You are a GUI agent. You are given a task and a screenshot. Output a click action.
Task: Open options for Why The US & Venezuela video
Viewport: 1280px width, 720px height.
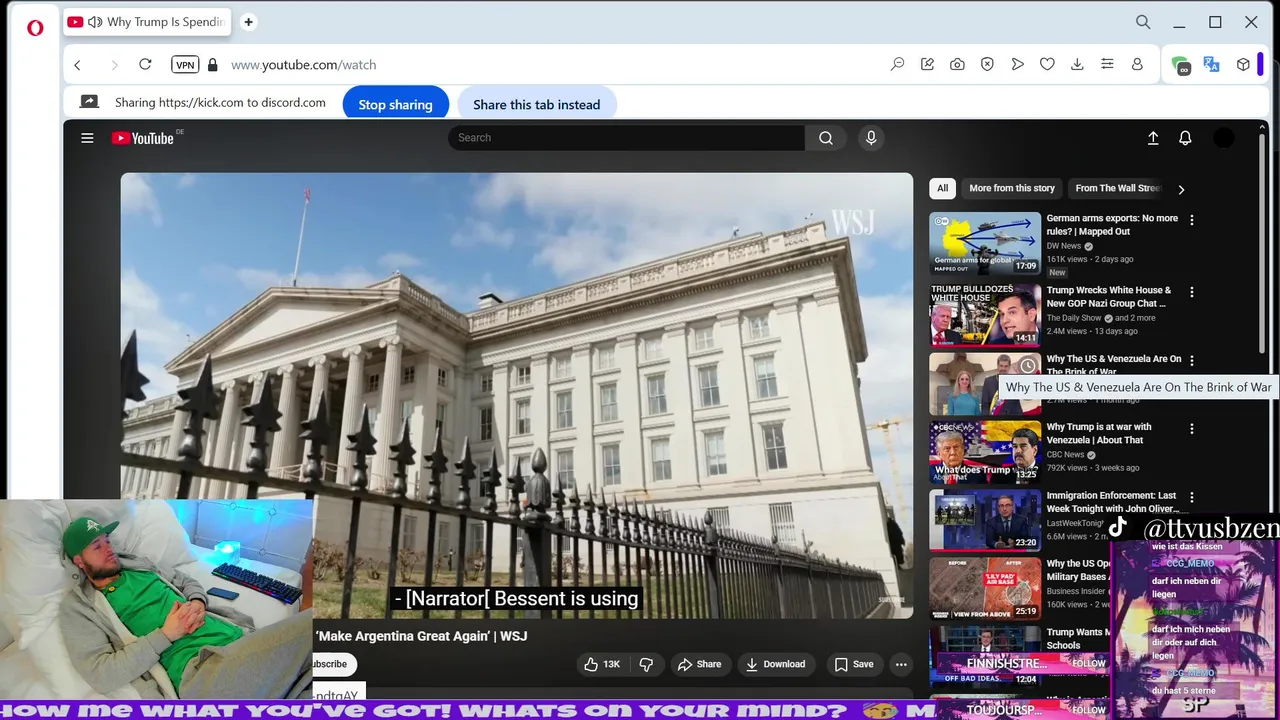point(1191,360)
